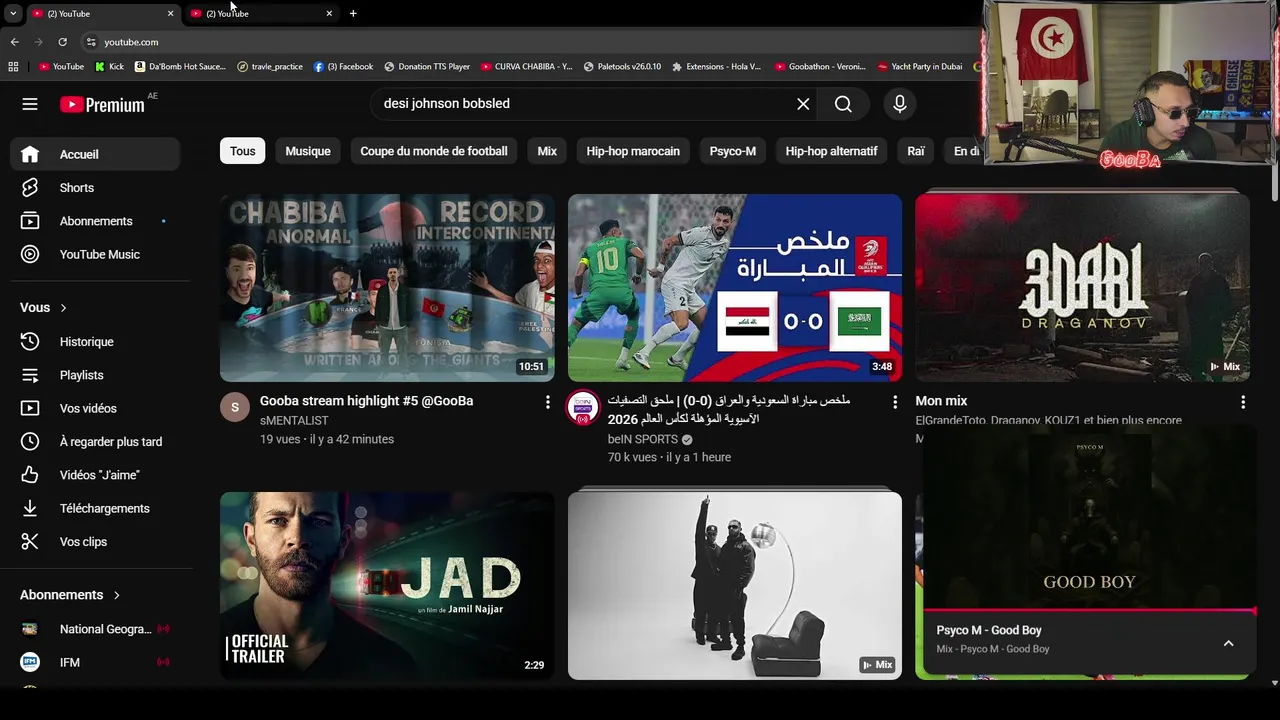Viewport: 1280px width, 720px height.
Task: Close the first YouTube browser tab
Action: pos(170,13)
